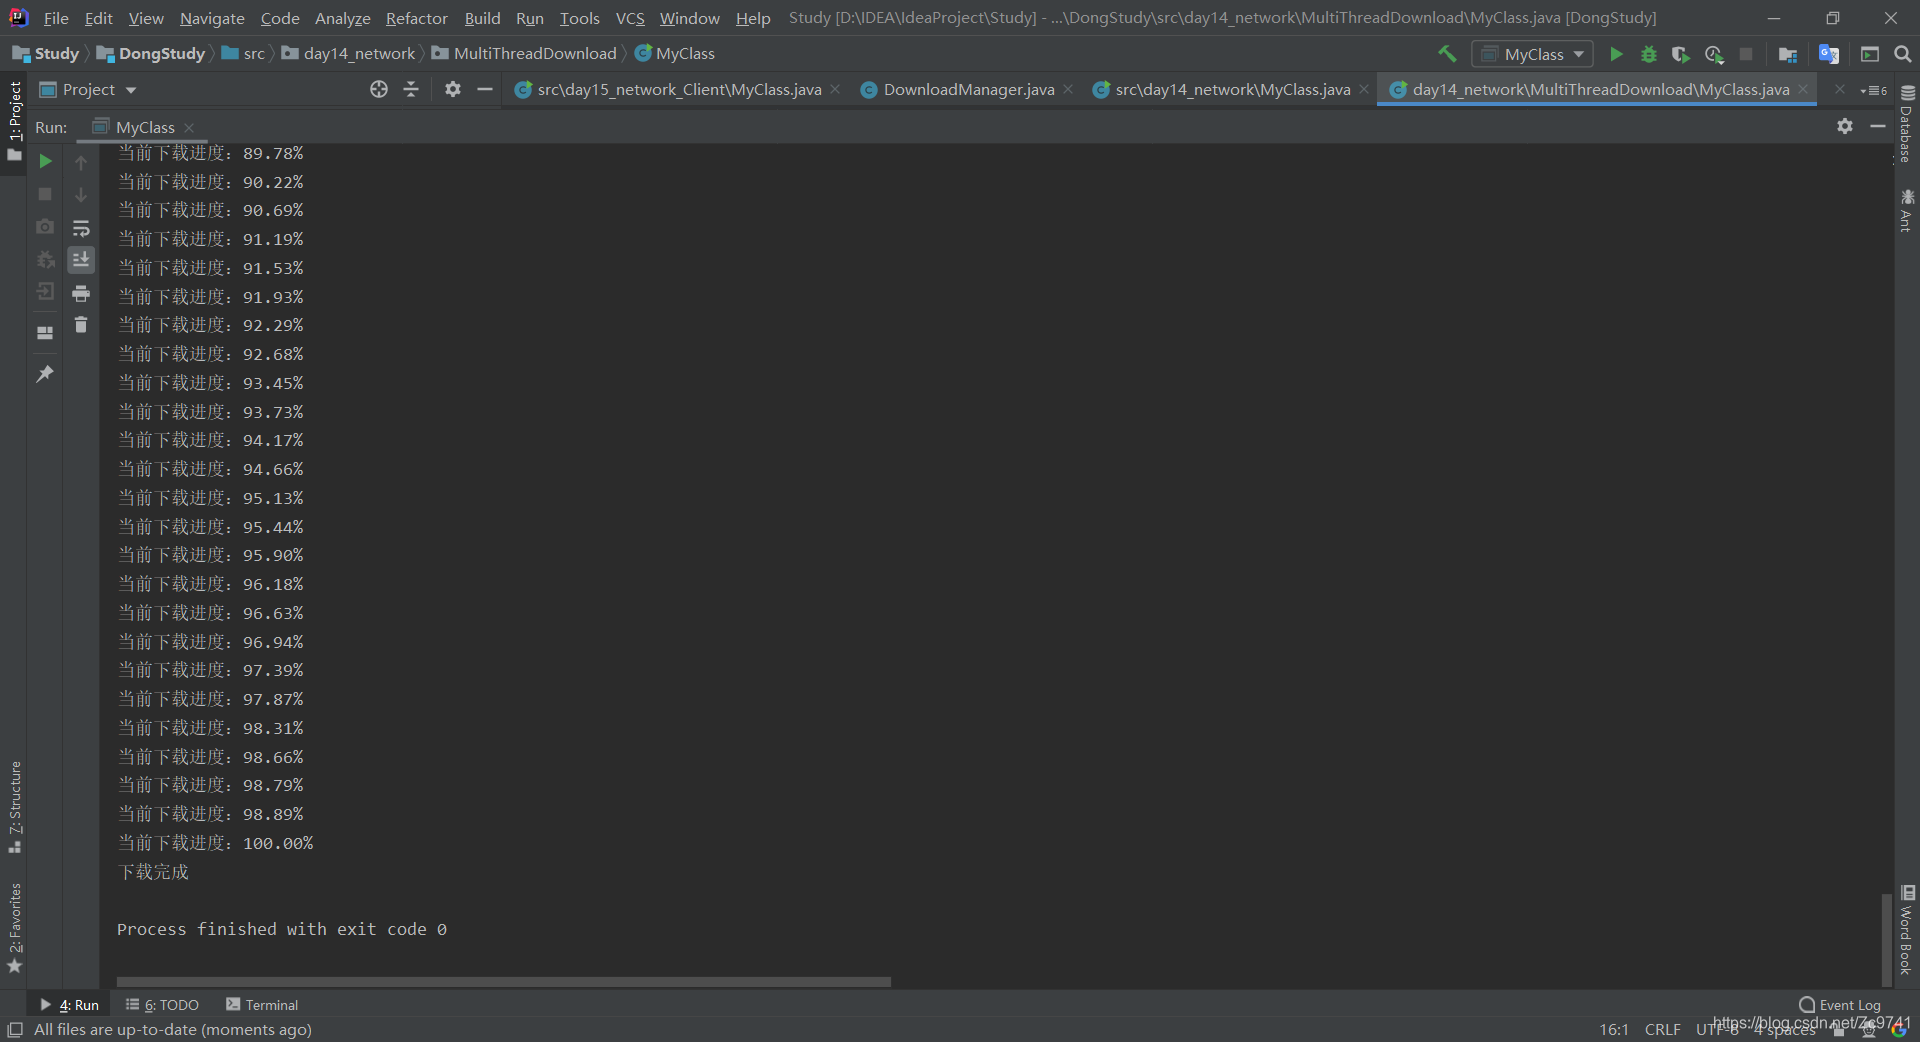1920x1042 pixels.
Task: Click the 16:1 cursor position indicator
Action: click(1613, 1030)
